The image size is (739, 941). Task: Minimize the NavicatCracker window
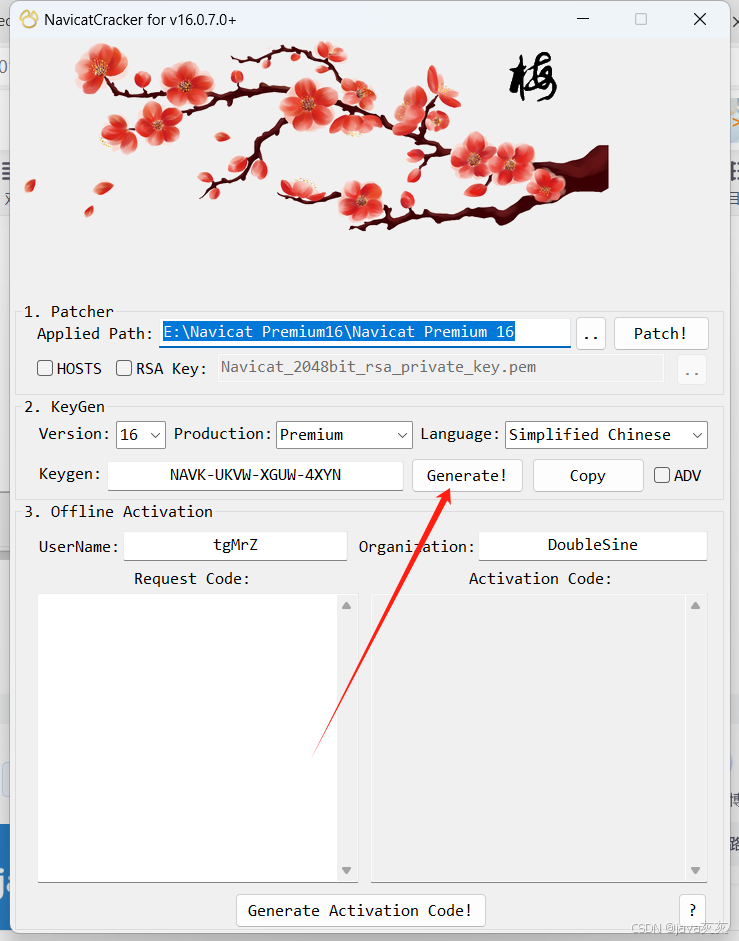click(x=583, y=19)
